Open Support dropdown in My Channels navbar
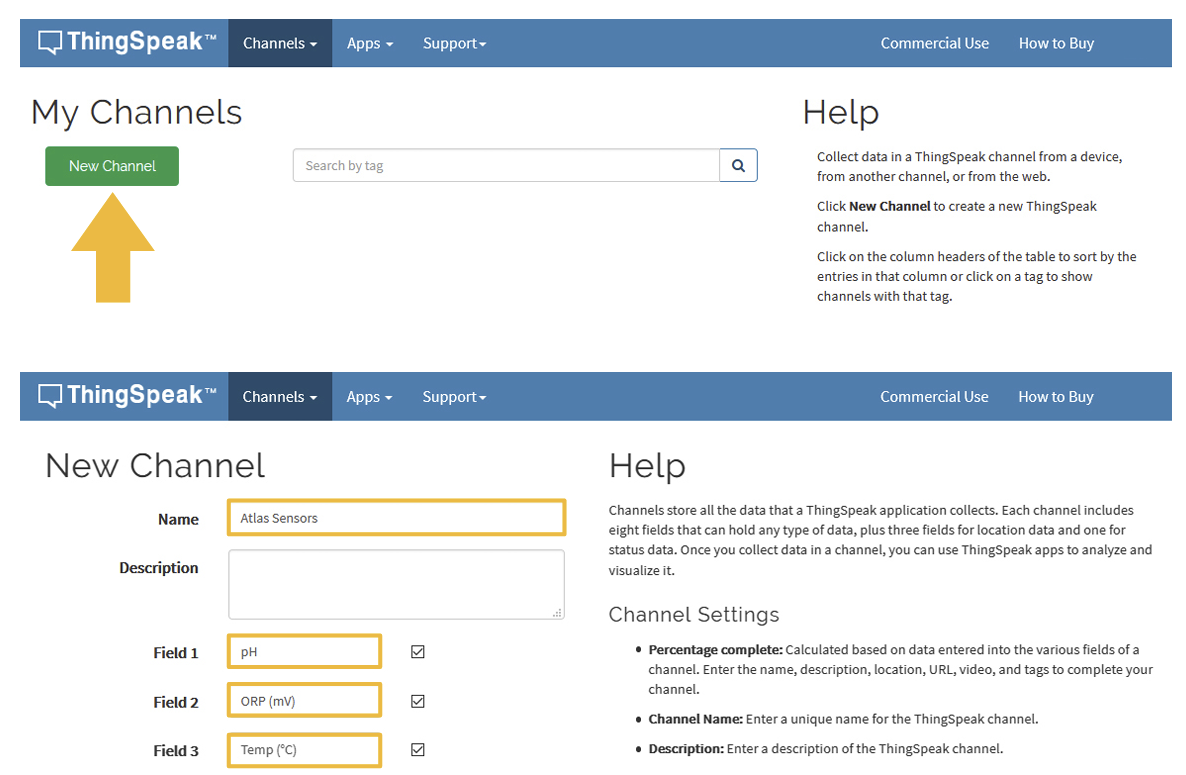The width and height of the screenshot is (1186, 775). coord(454,43)
